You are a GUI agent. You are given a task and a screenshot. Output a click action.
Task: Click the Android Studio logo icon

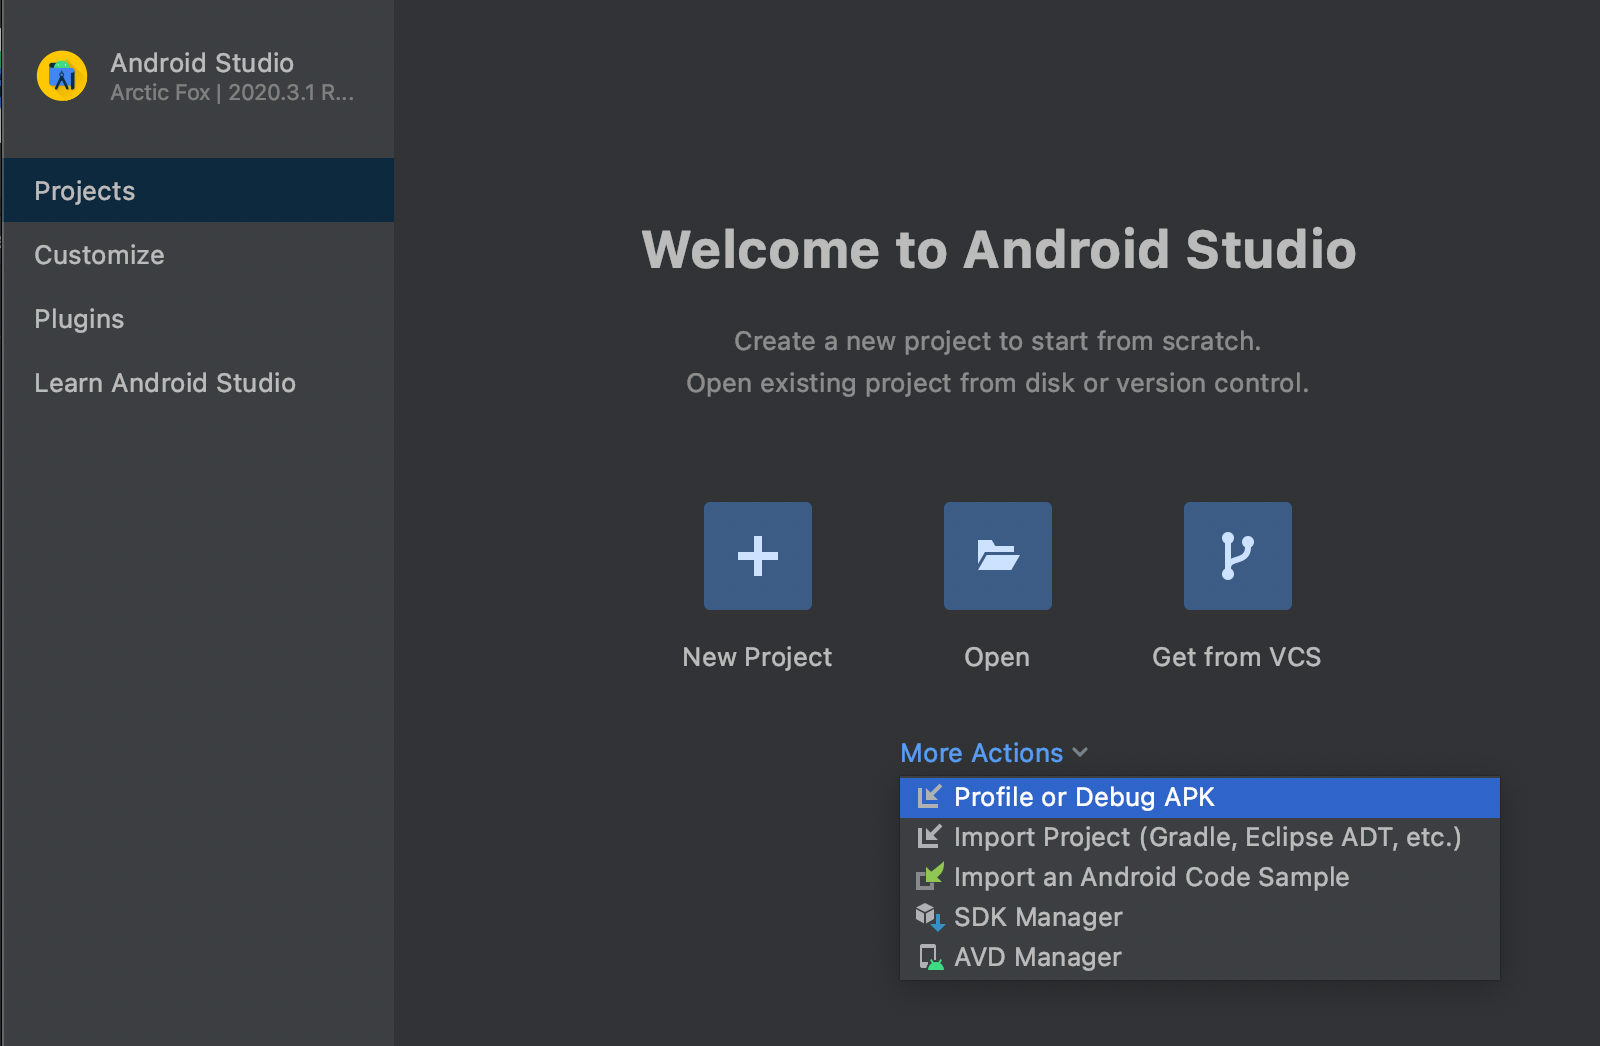62,76
